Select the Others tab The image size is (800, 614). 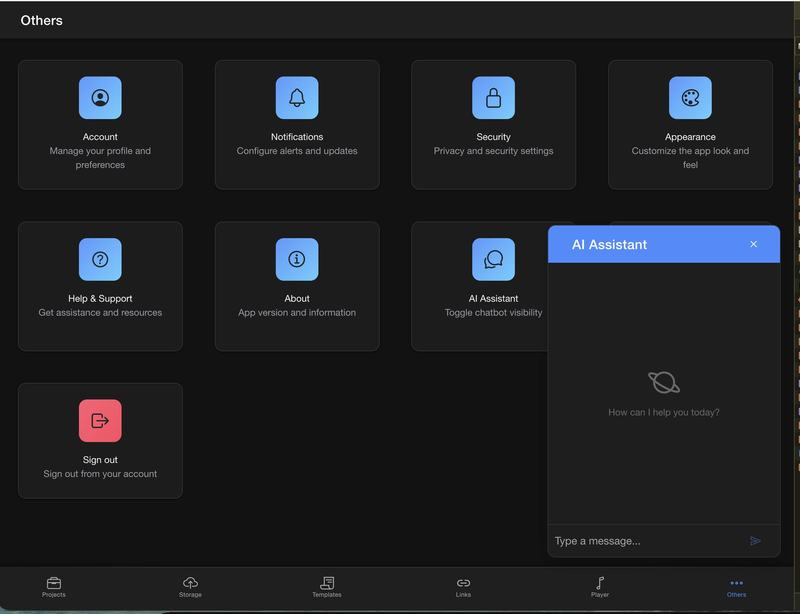(x=736, y=581)
